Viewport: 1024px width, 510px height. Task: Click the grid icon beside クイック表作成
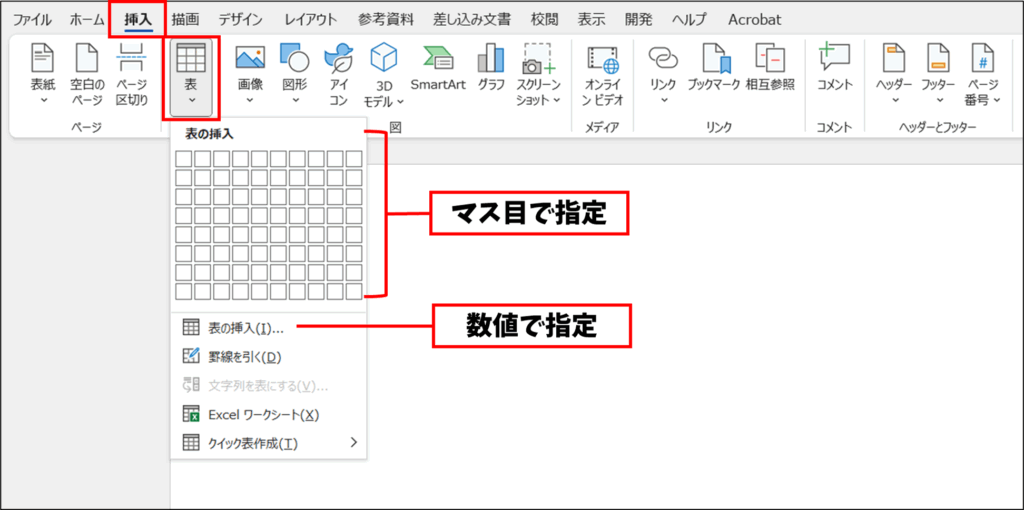pyautogui.click(x=191, y=443)
